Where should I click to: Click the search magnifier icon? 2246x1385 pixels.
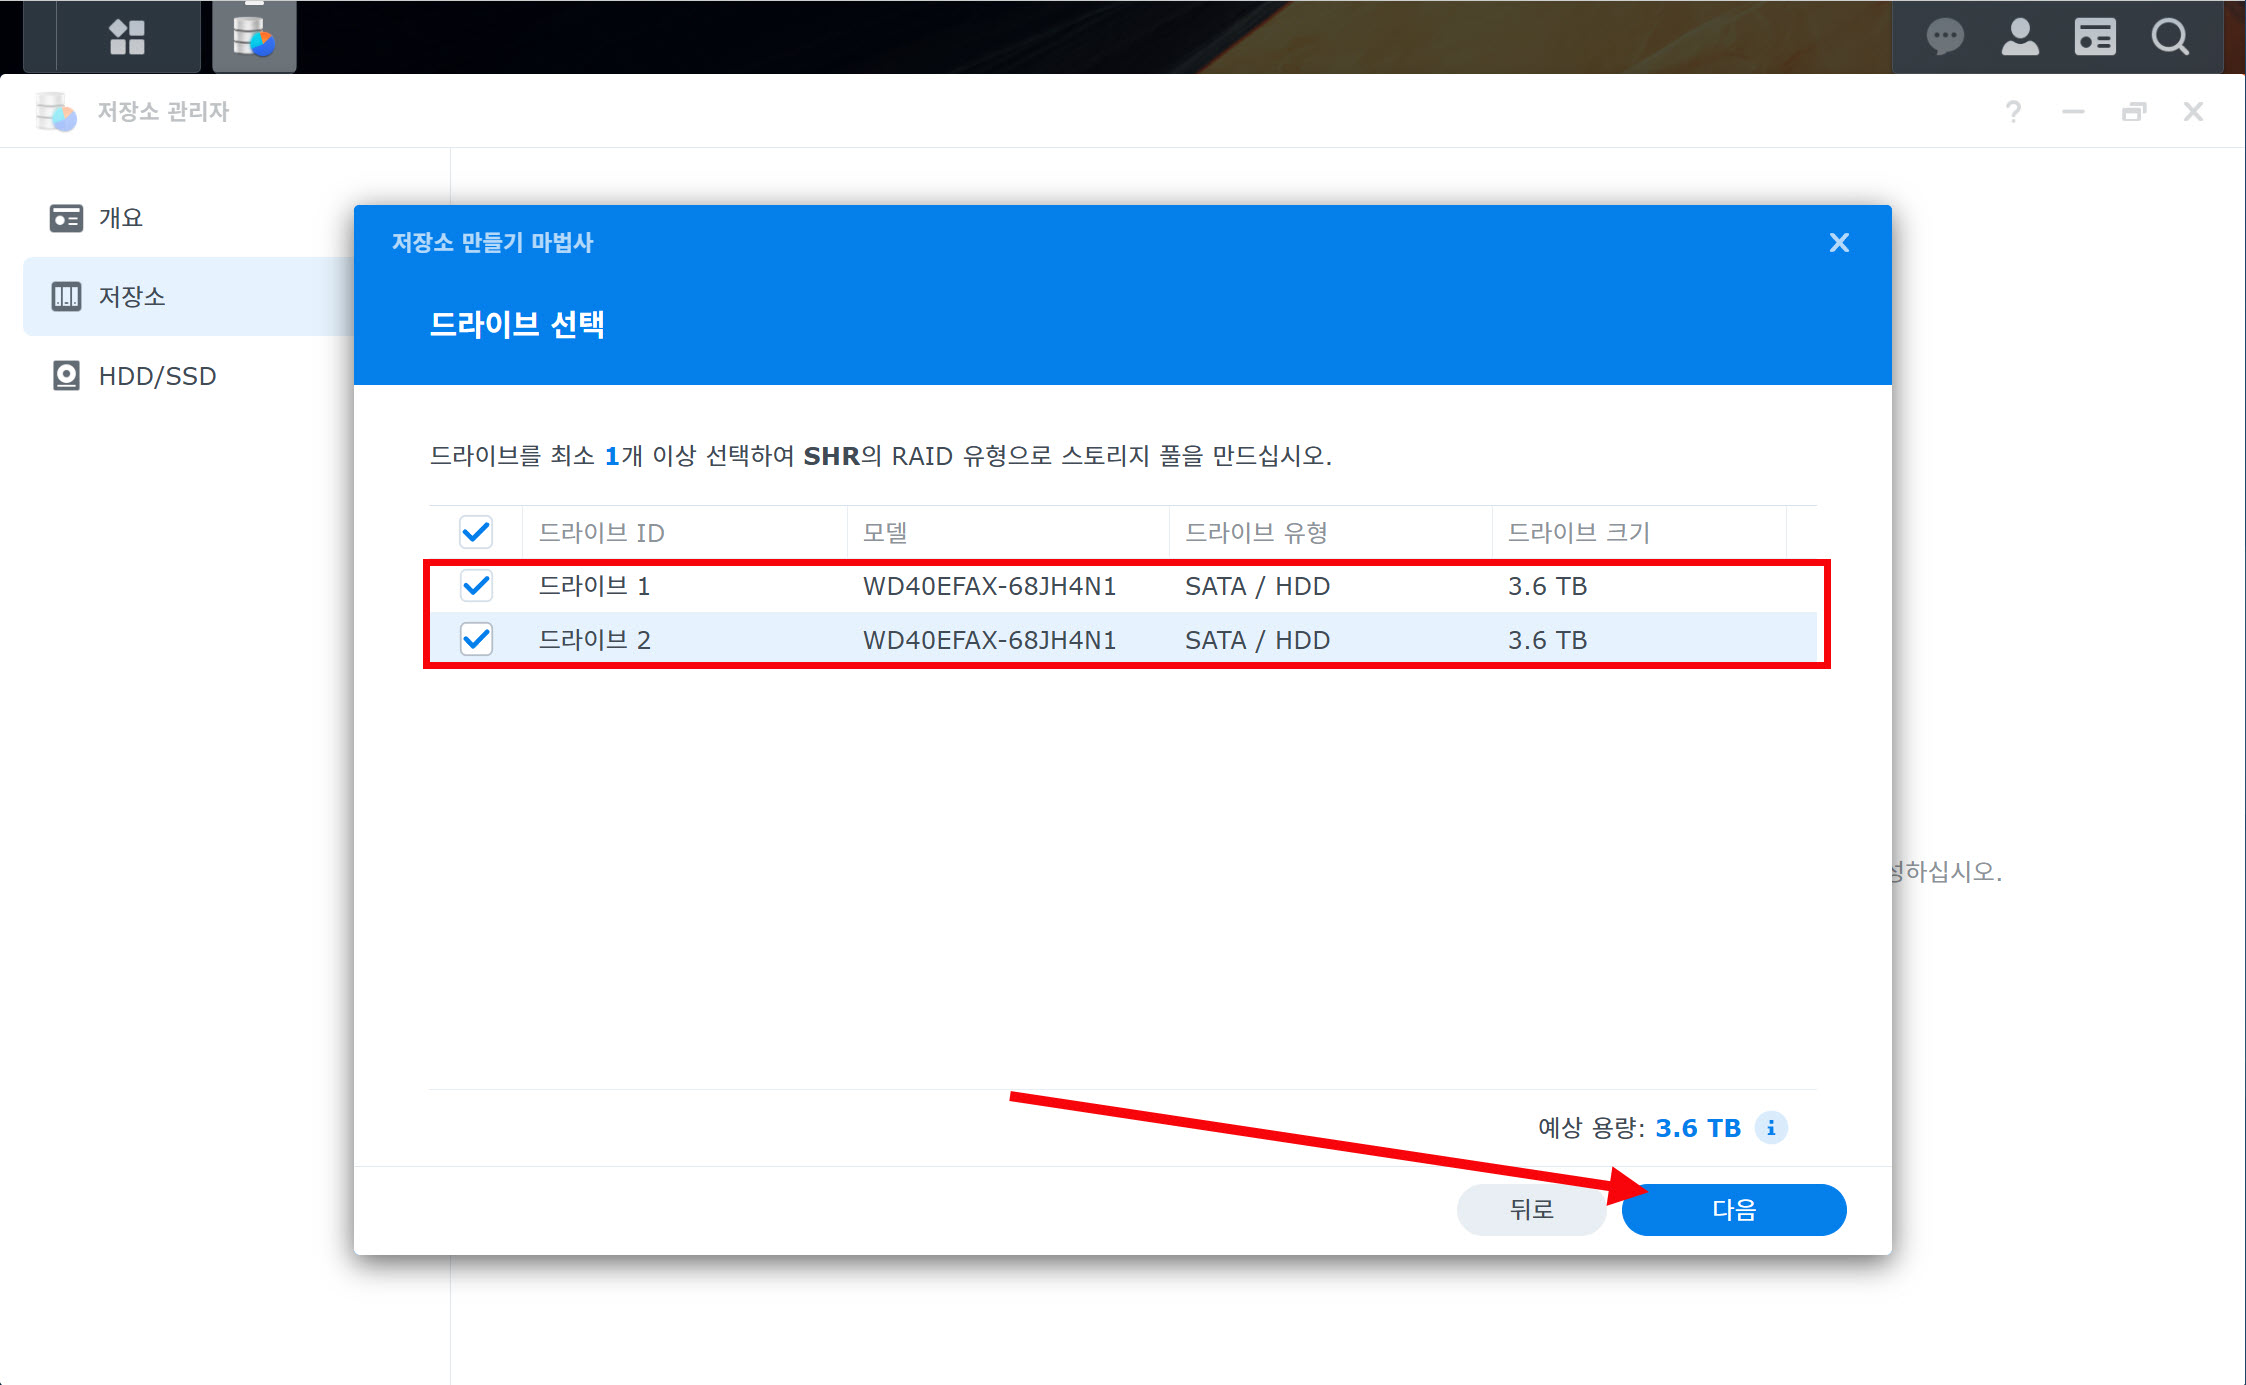[x=2169, y=37]
